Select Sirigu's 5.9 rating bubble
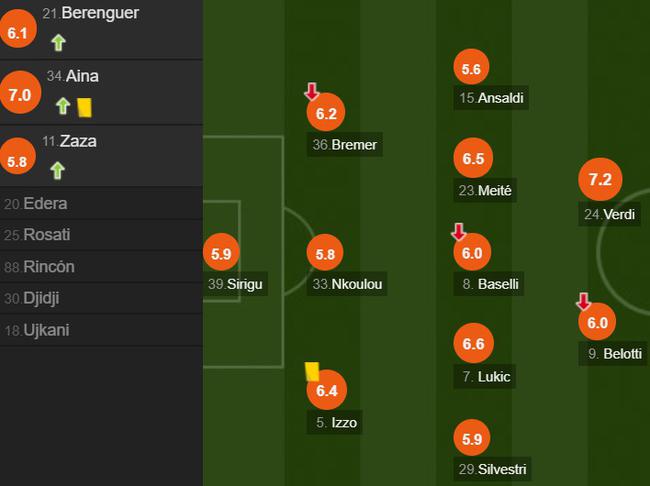Viewport: 650px width, 486px height. click(221, 254)
